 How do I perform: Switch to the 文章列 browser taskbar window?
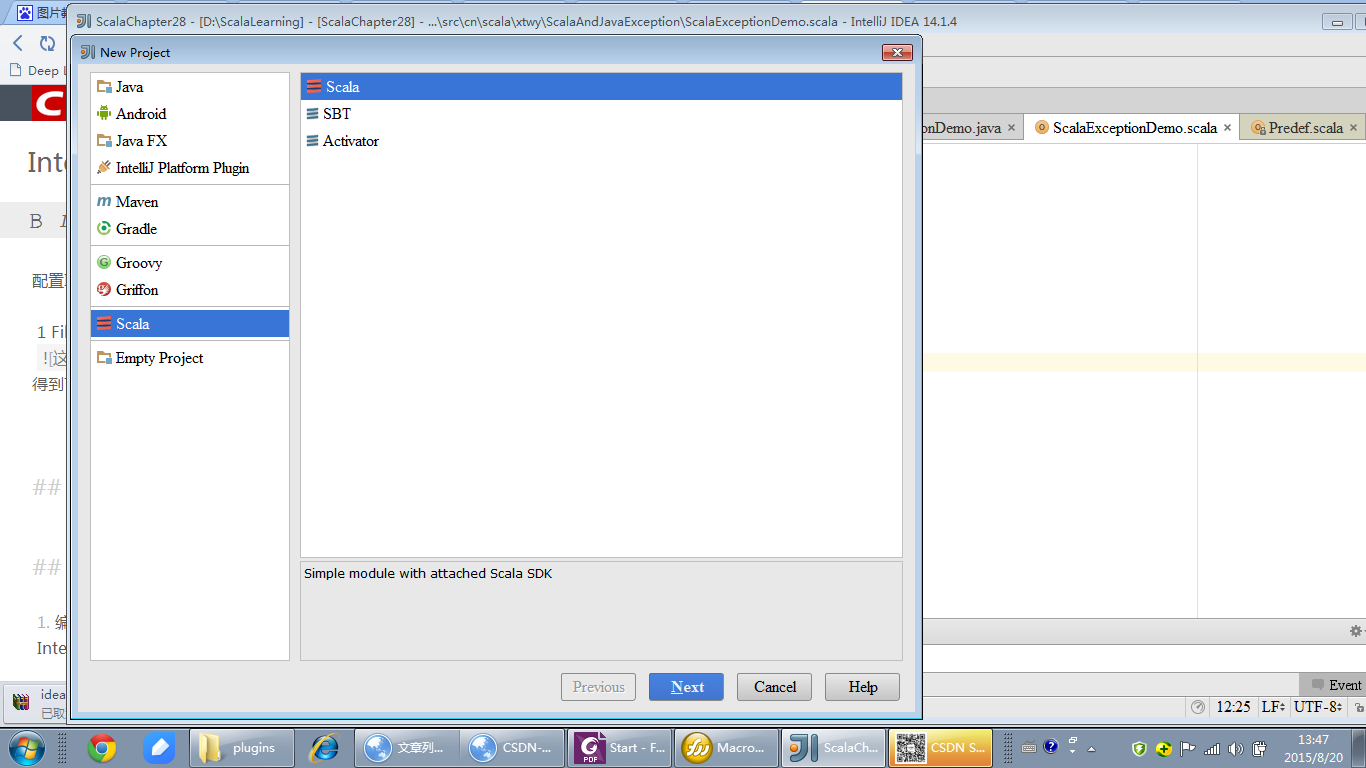[407, 747]
